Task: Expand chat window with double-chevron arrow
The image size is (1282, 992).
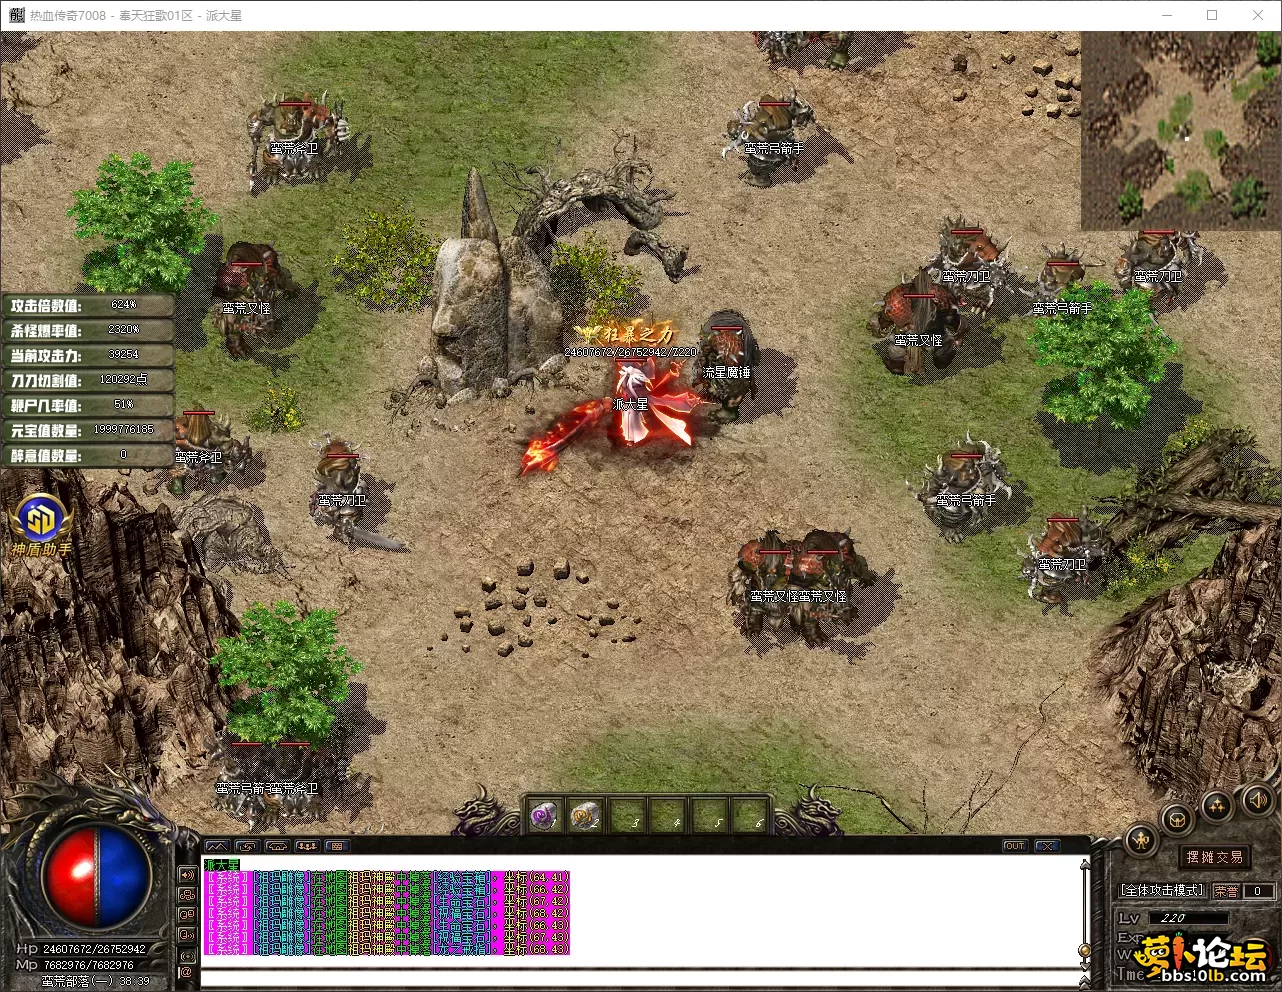Action: click(1046, 846)
